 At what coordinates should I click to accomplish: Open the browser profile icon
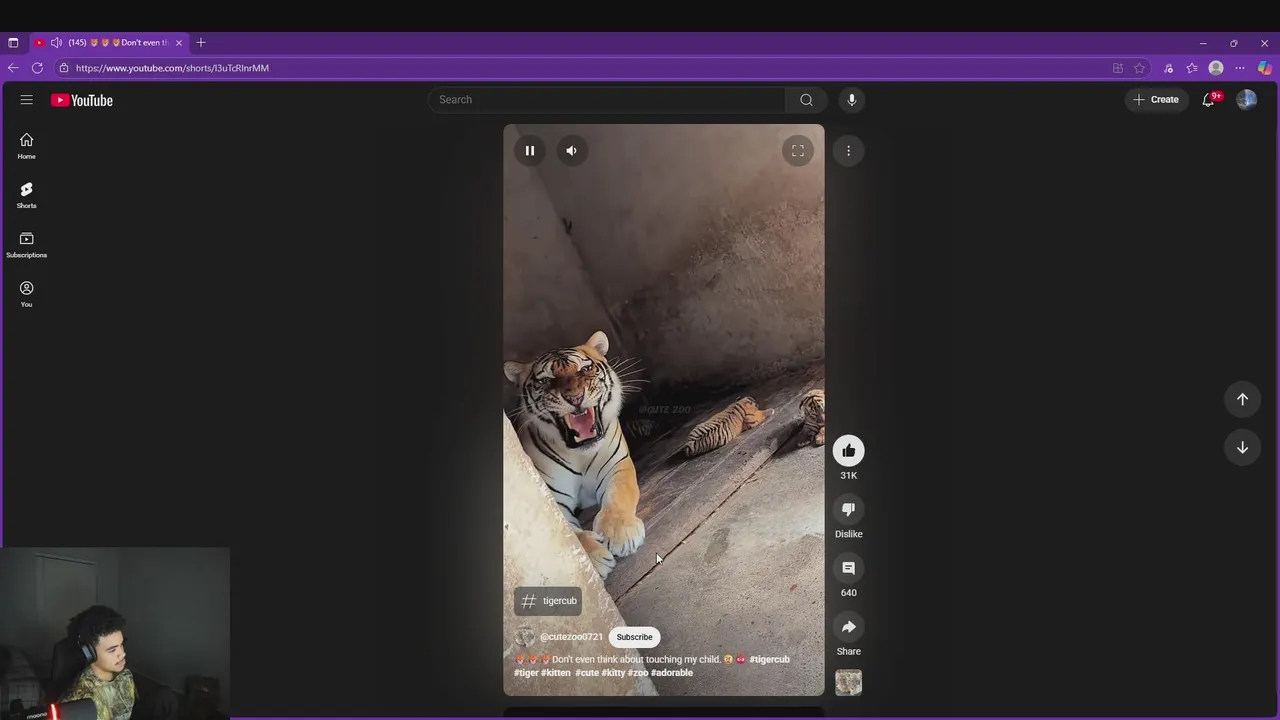pos(1216,68)
